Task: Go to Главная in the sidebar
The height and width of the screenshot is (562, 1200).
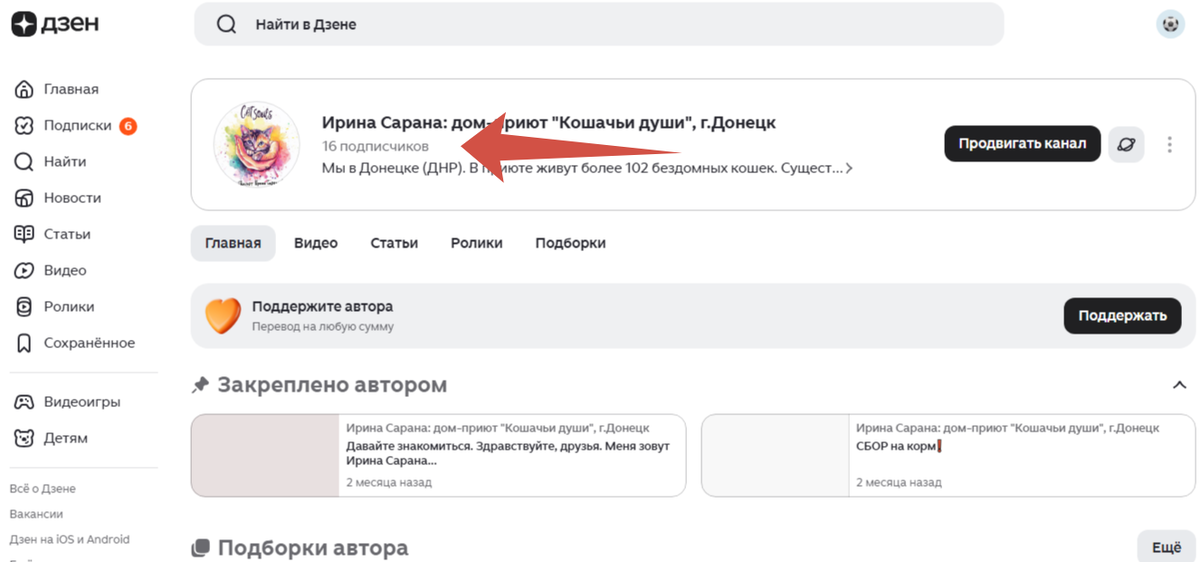Action: [70, 89]
